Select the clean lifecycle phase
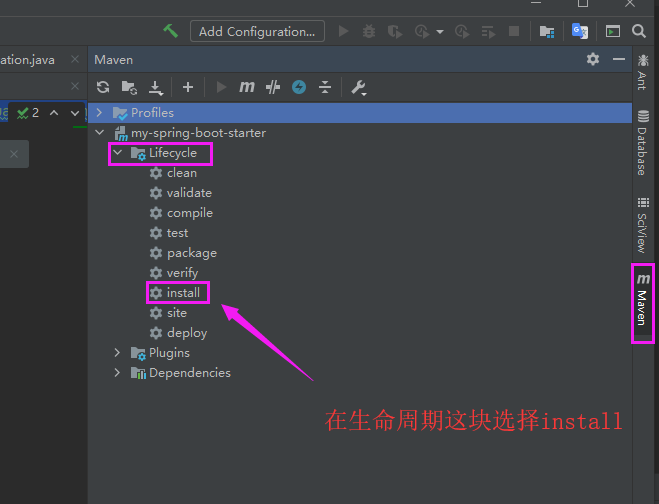Screen dimensions: 659x504 pos(182,173)
